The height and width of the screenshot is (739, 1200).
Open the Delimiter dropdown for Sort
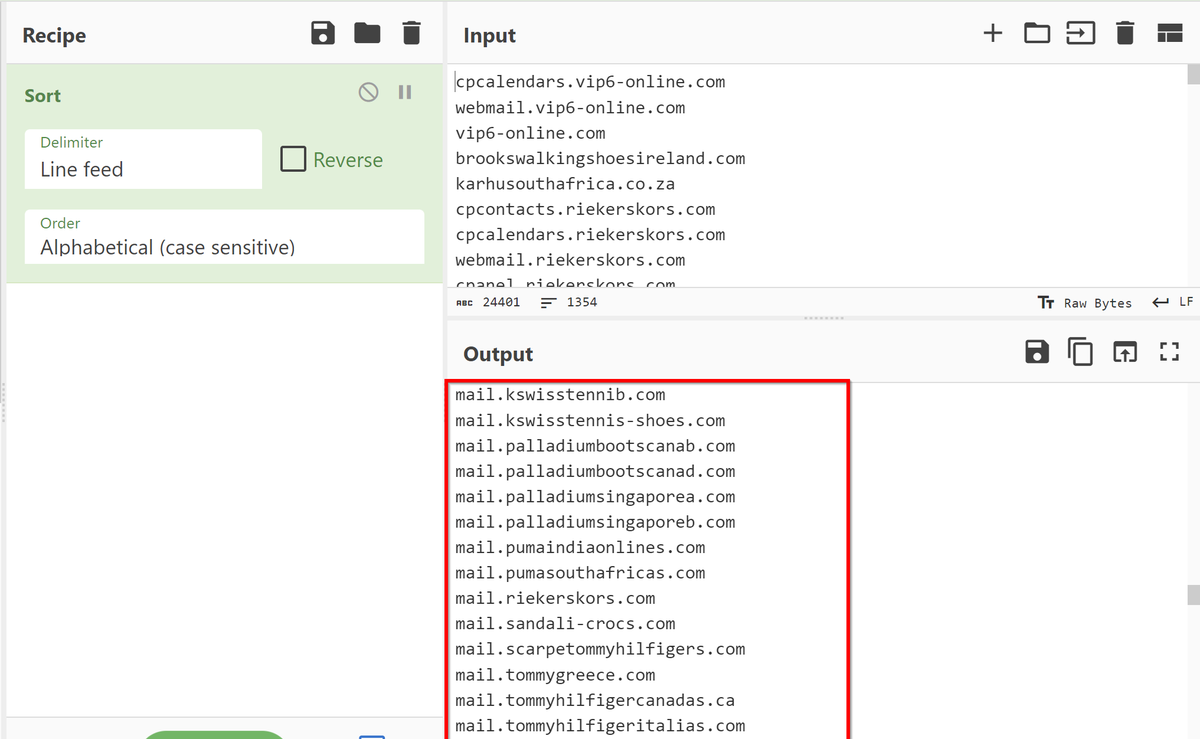click(143, 159)
